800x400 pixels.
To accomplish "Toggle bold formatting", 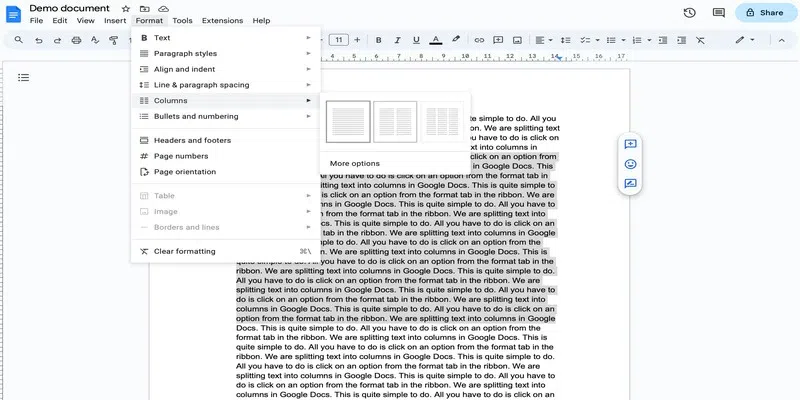I will (x=379, y=40).
